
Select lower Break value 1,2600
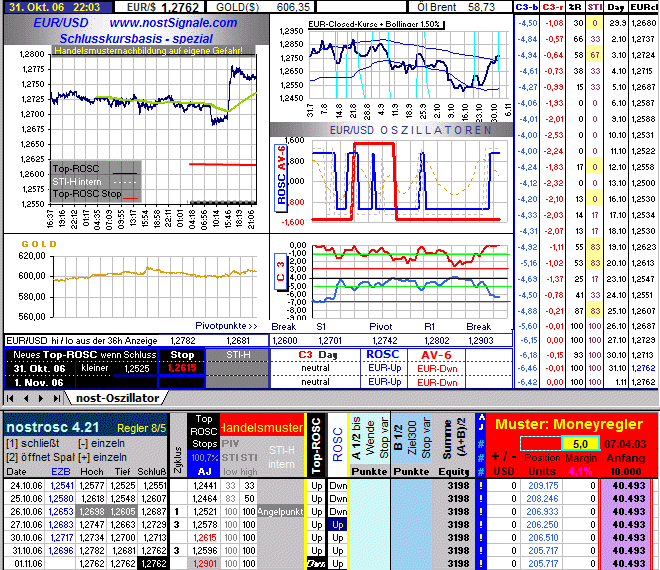[x=285, y=341]
